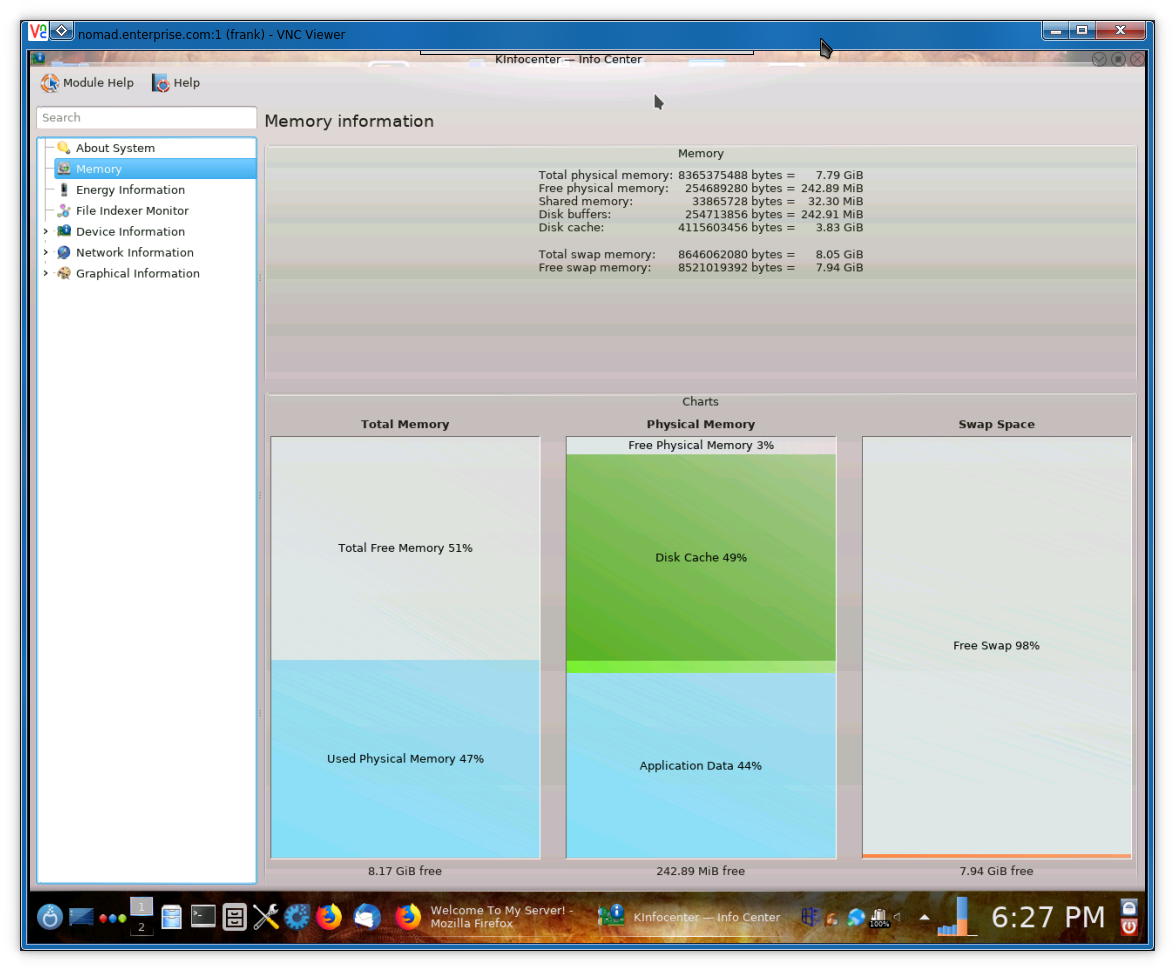The image size is (1175, 971).
Task: Click the 7.94 GiB free chart footer label
Action: tap(996, 871)
